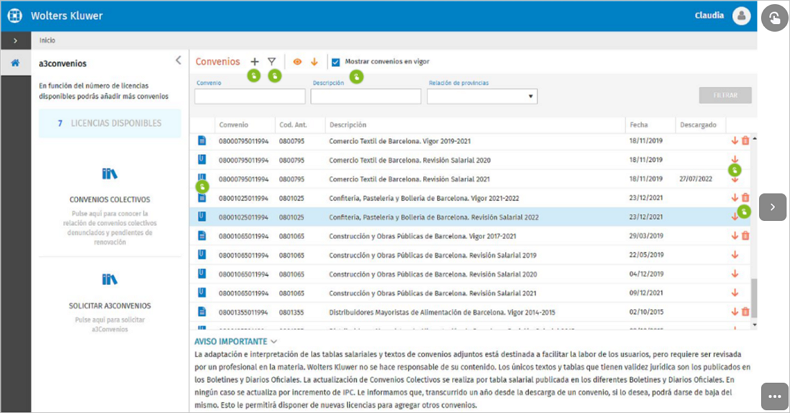Open the Relación de provincias dropdown
The height and width of the screenshot is (413, 790).
coord(482,96)
